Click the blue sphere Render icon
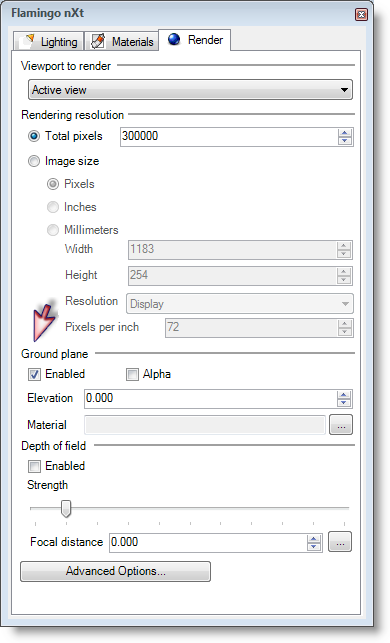The height and width of the screenshot is (643, 390). 174,39
